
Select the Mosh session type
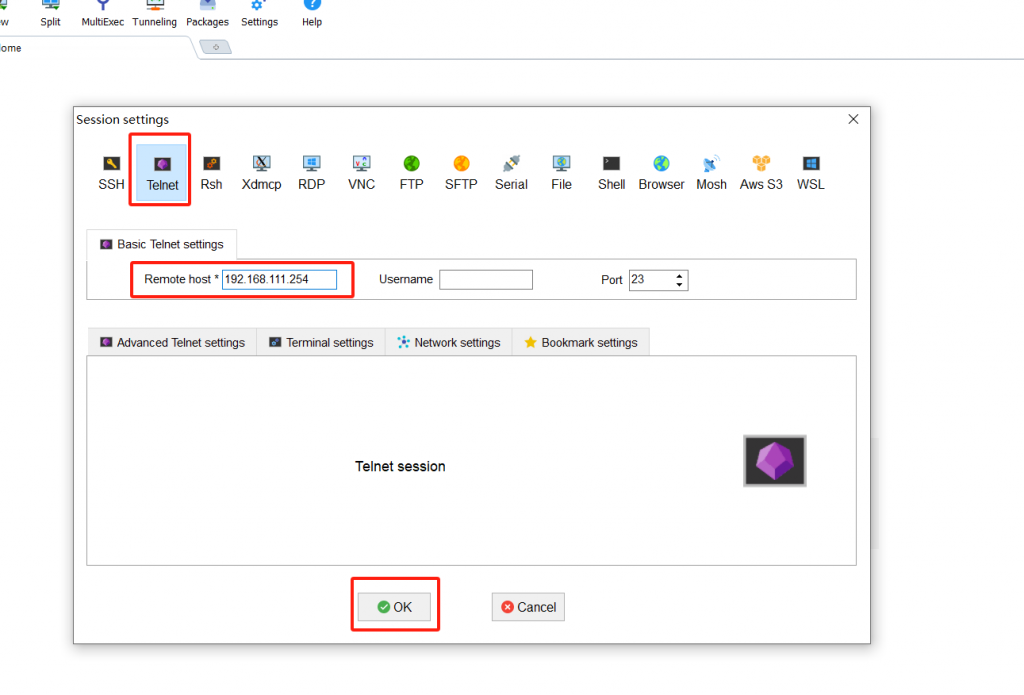(x=711, y=173)
